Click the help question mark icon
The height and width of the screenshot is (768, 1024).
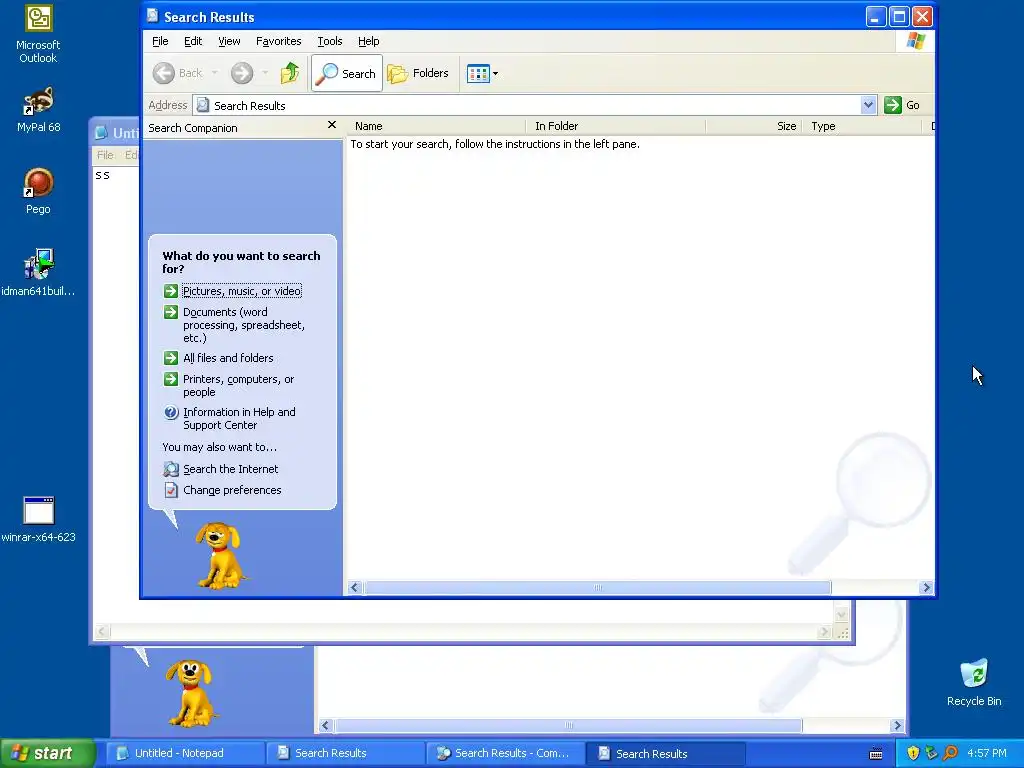(170, 412)
